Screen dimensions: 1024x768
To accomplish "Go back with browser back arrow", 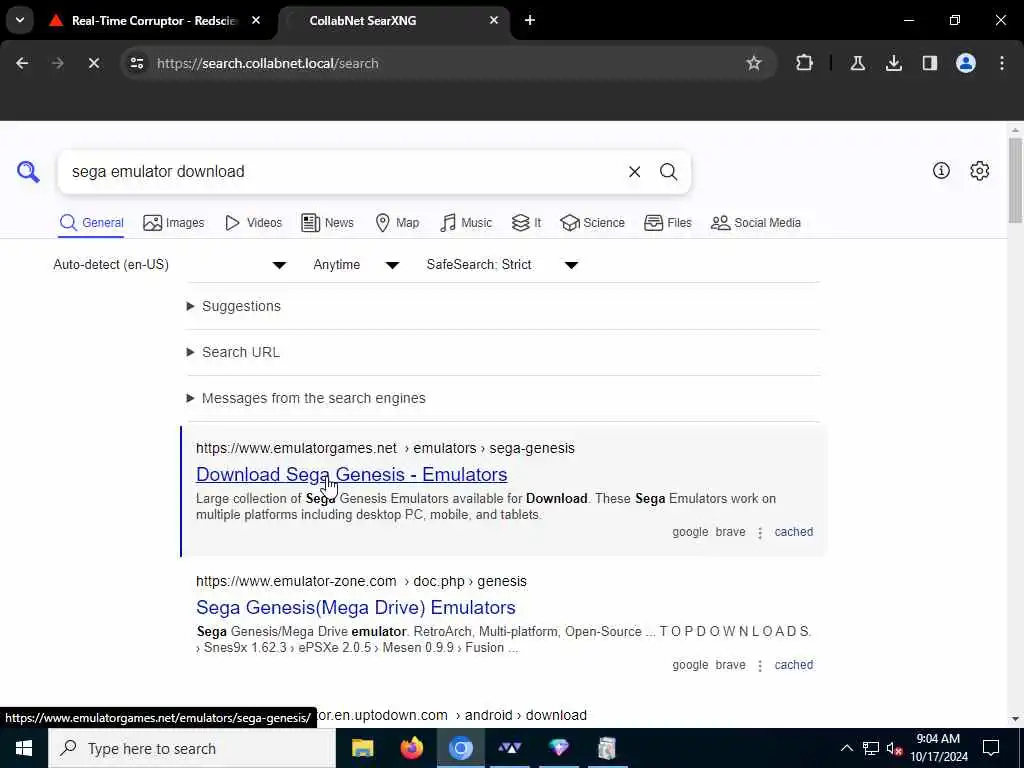I will 22,63.
